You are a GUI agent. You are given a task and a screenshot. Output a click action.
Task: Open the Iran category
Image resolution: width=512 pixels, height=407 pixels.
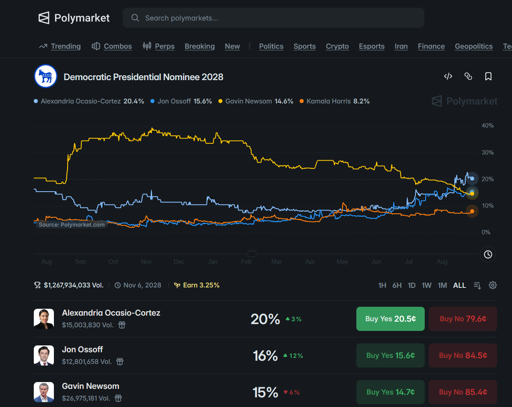point(401,47)
